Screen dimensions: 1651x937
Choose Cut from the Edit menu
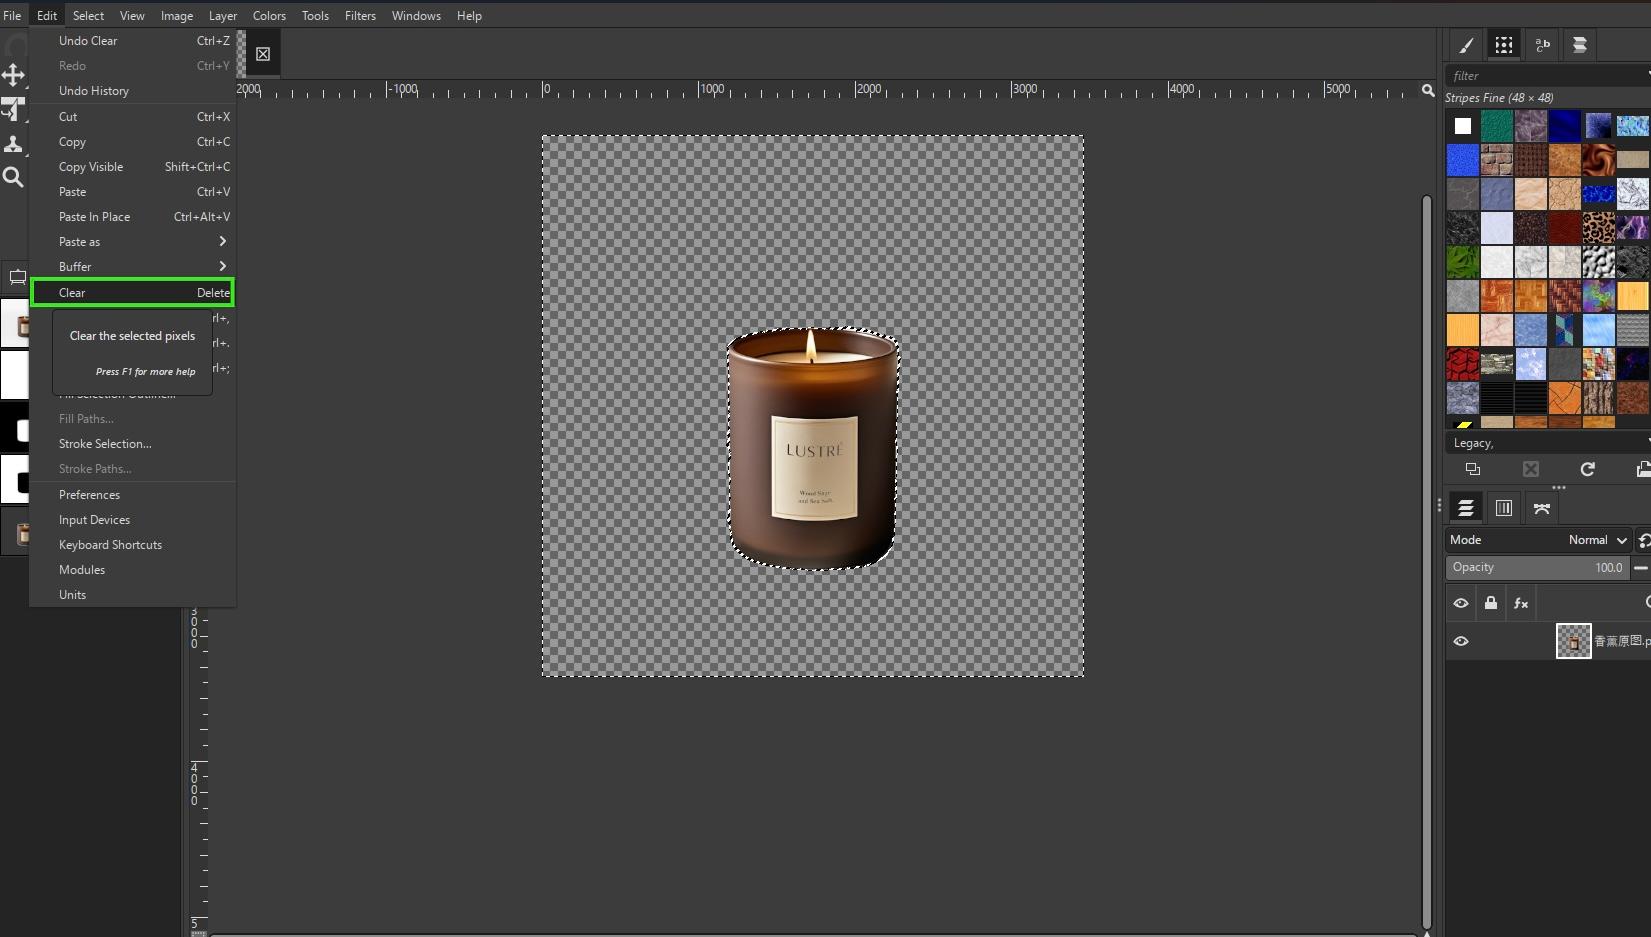(x=133, y=117)
